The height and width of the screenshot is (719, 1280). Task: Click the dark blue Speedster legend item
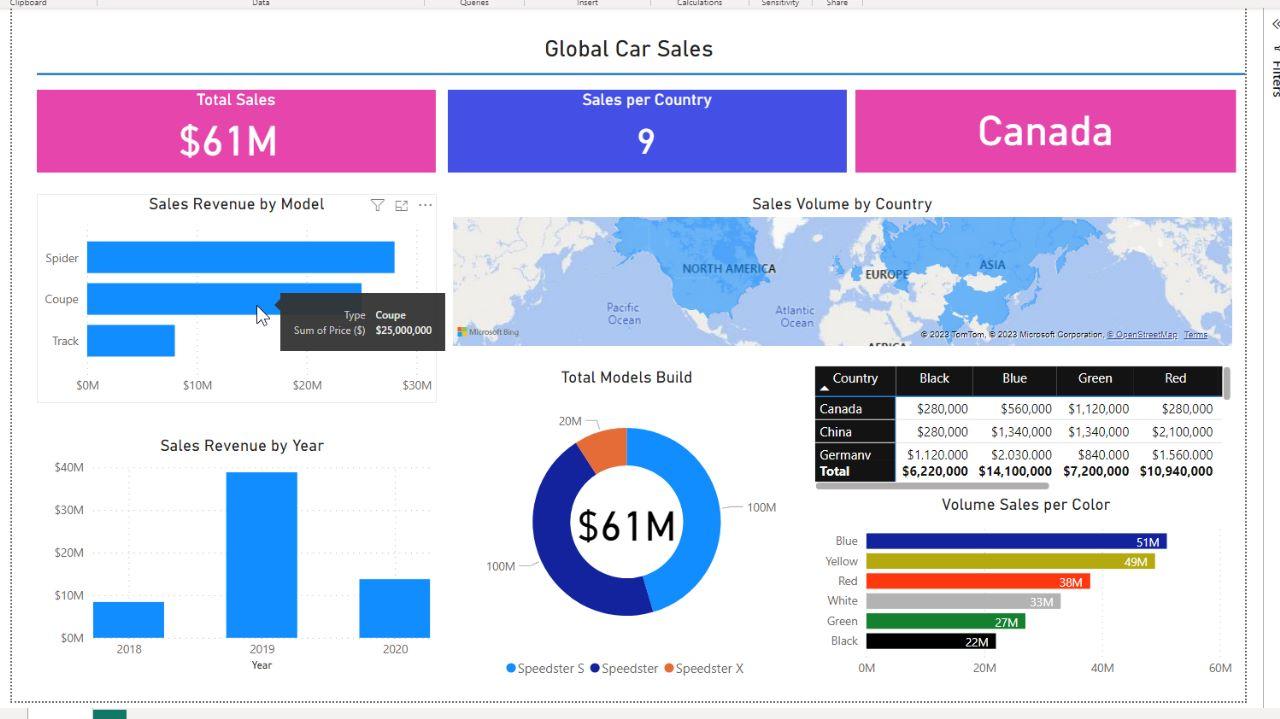tap(624, 668)
